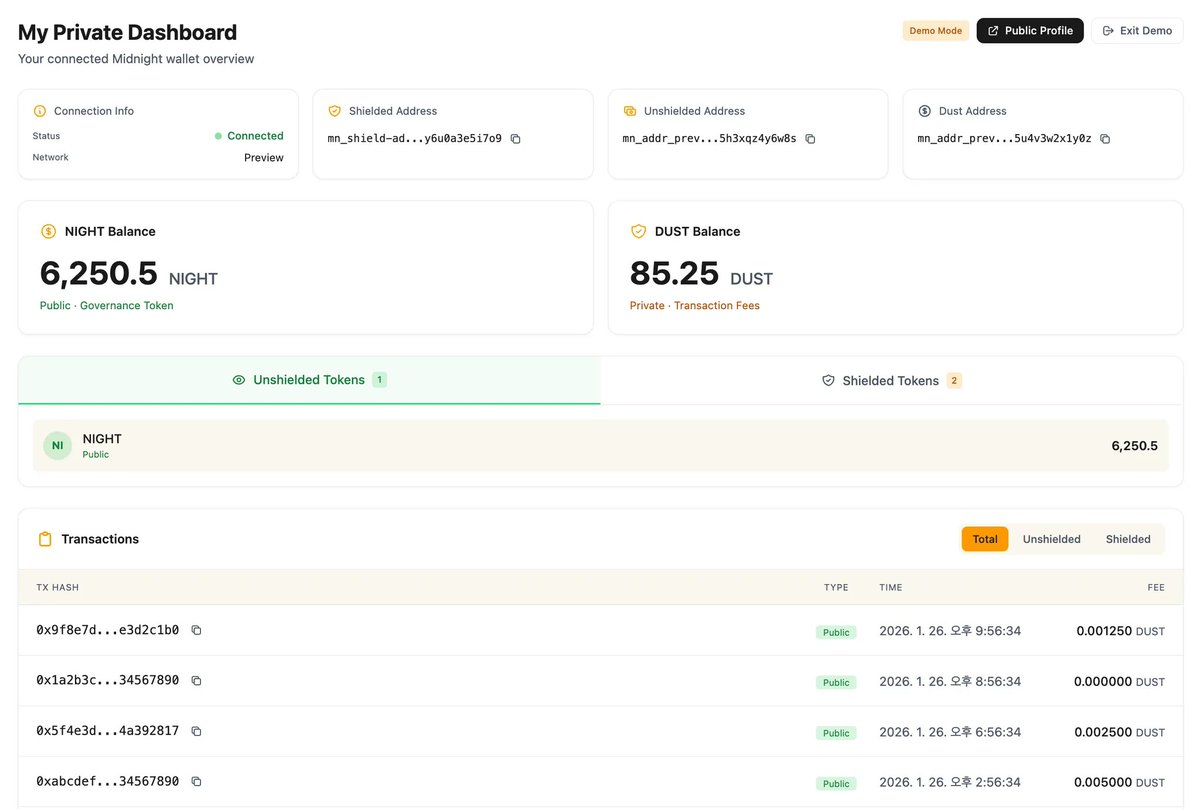Click the Shielded Address shield icon
Image resolution: width=1200 pixels, height=809 pixels.
pyautogui.click(x=335, y=111)
